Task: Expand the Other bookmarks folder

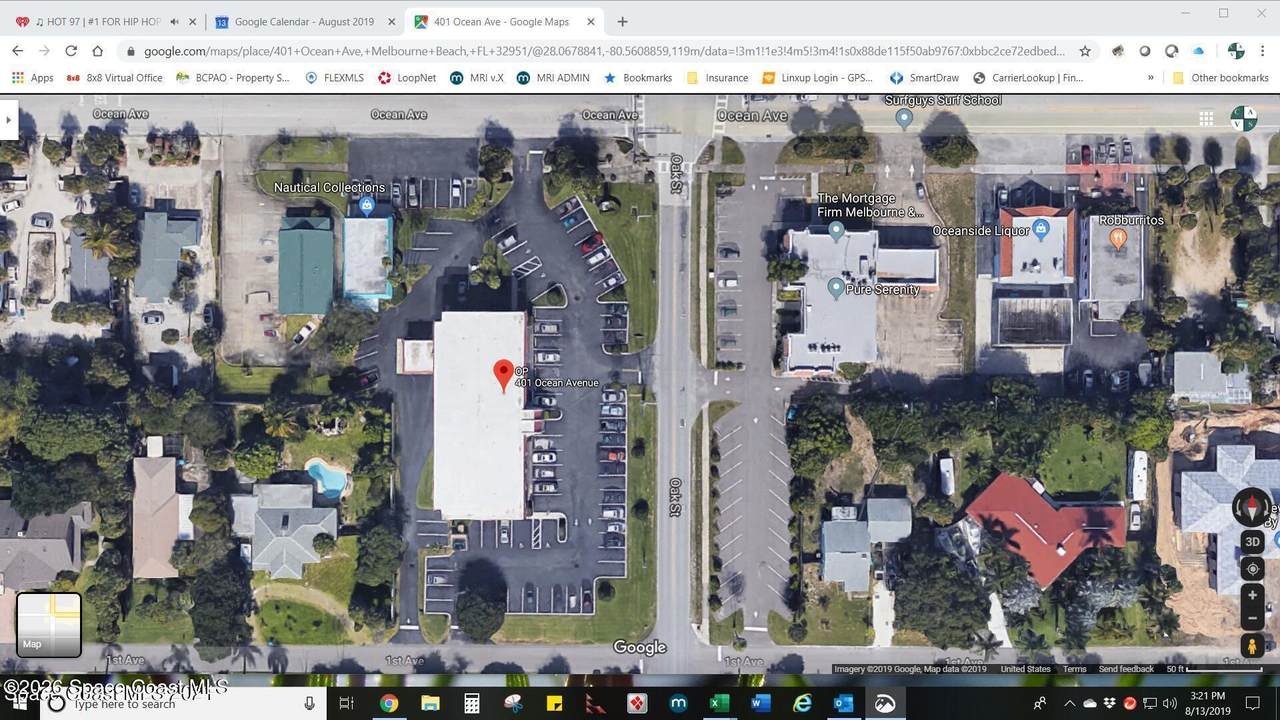Action: [1220, 77]
